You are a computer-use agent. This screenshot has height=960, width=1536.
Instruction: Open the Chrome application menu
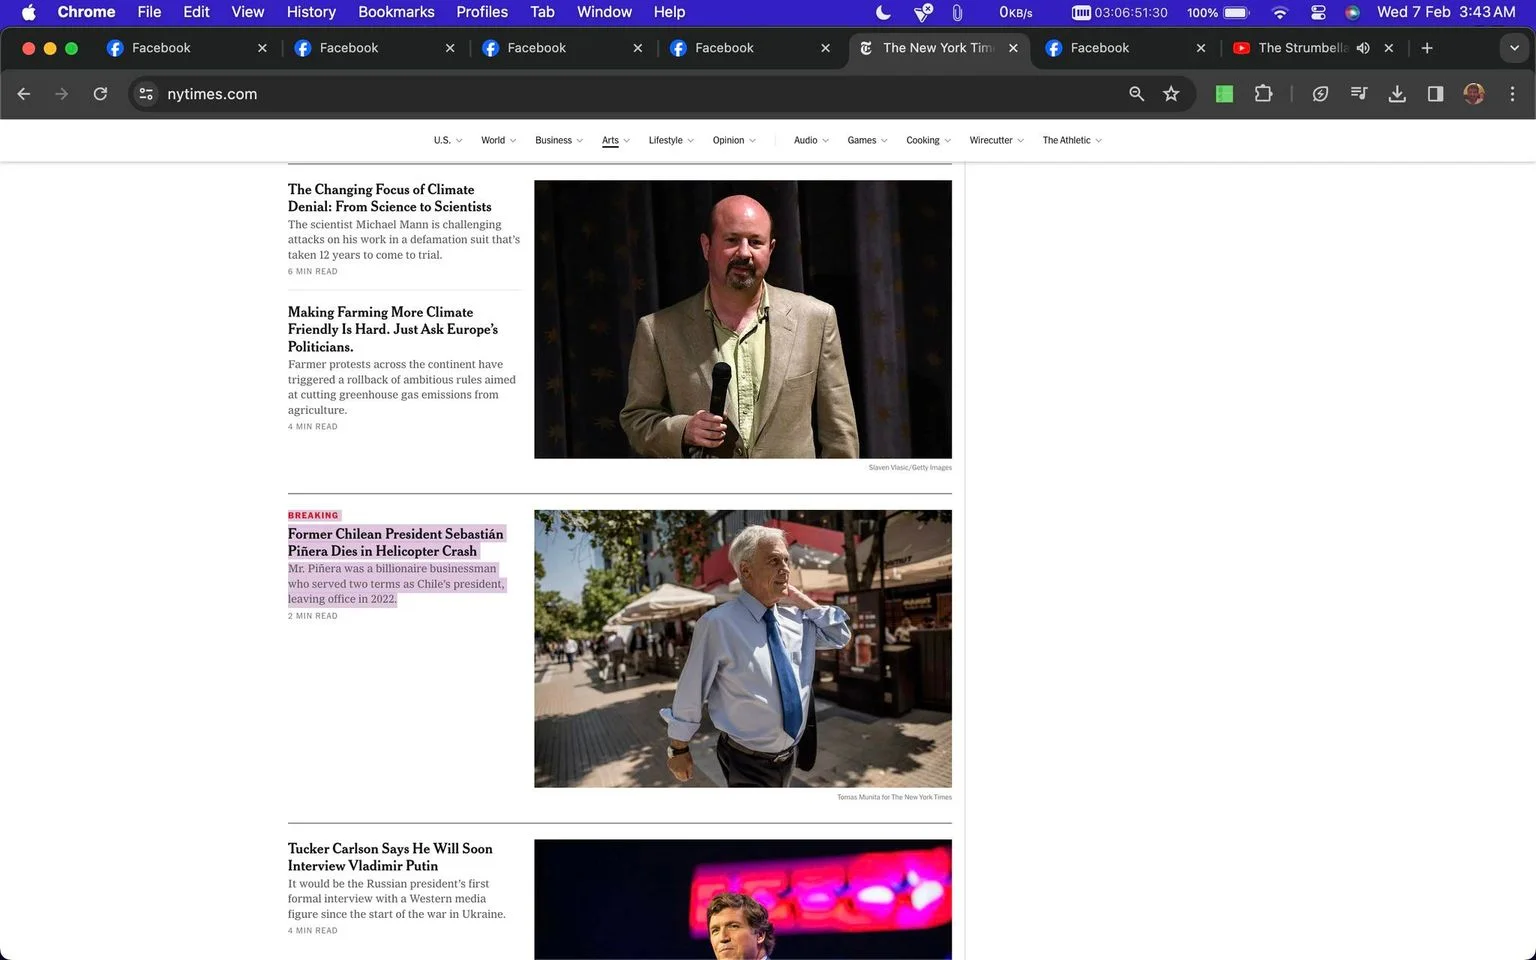click(86, 12)
